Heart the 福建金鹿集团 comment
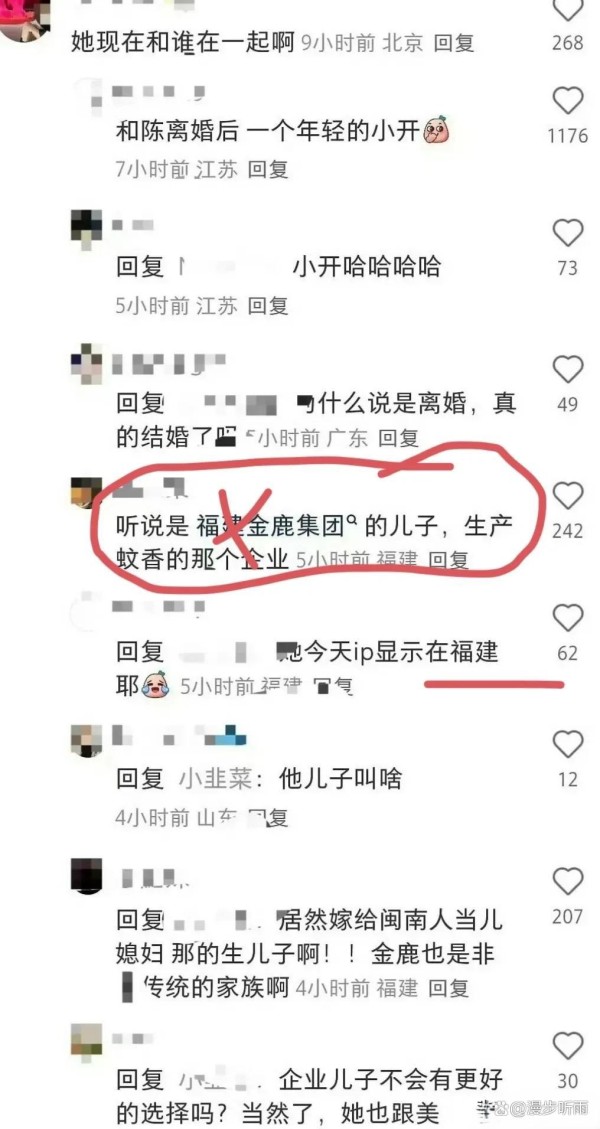 [568, 495]
